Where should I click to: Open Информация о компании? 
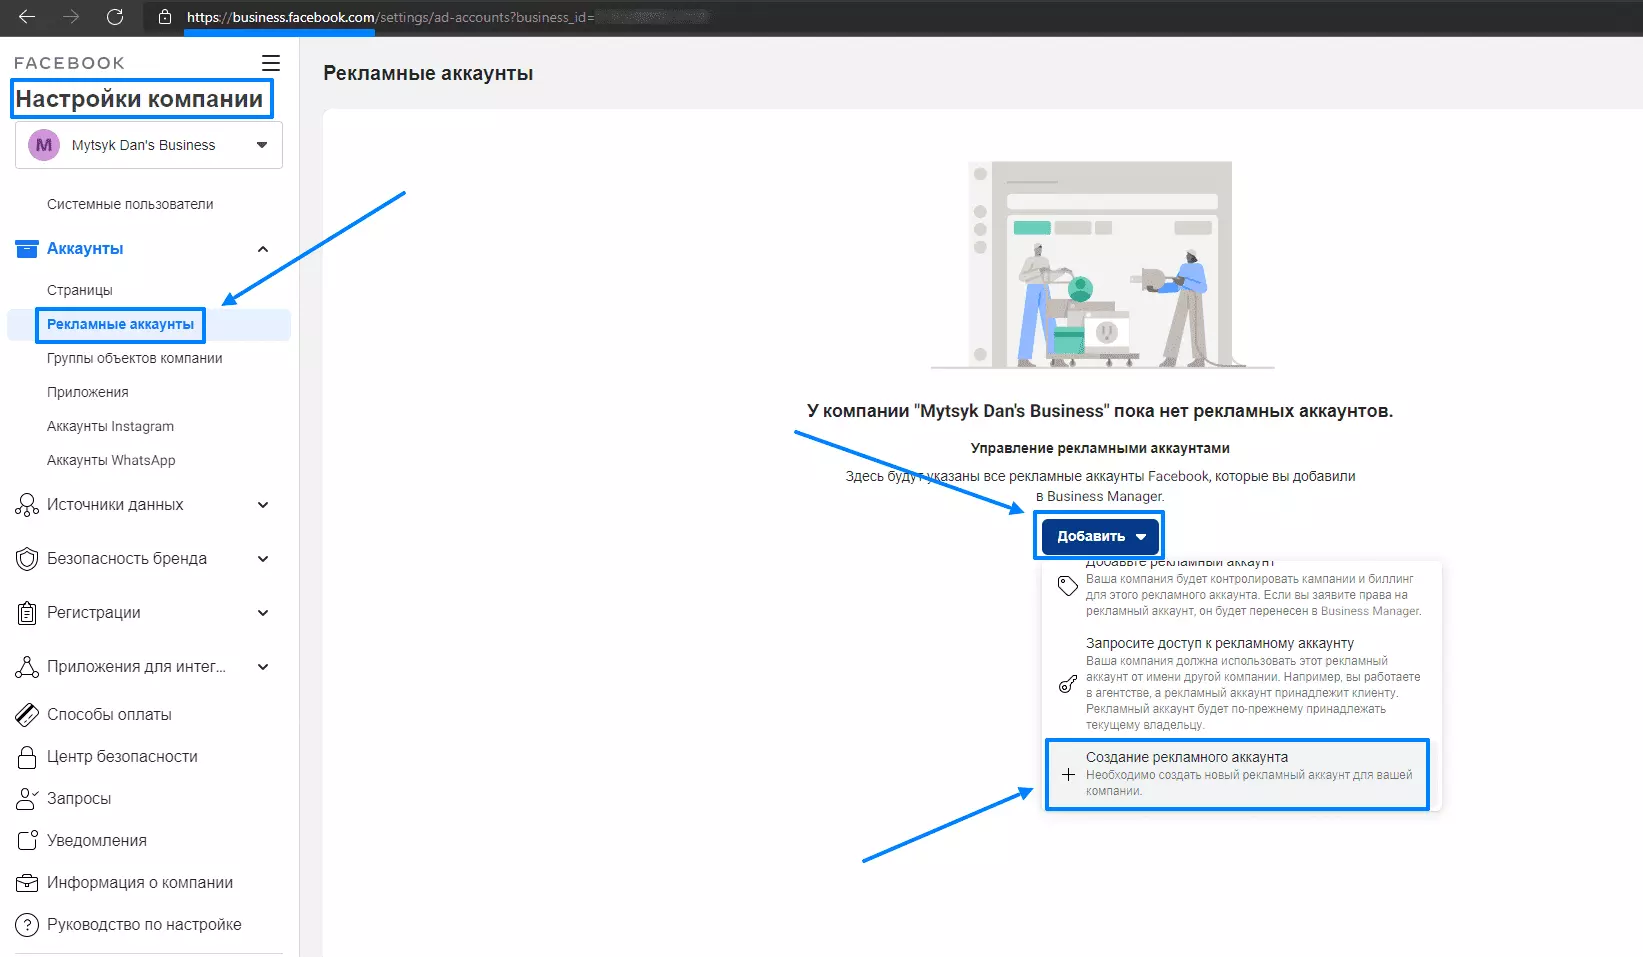click(140, 883)
